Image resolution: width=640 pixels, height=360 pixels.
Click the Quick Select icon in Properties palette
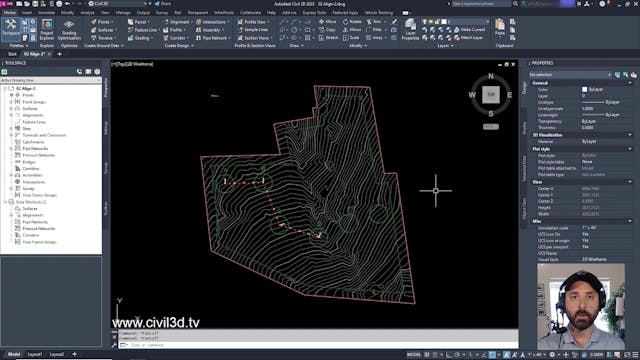[x=633, y=75]
